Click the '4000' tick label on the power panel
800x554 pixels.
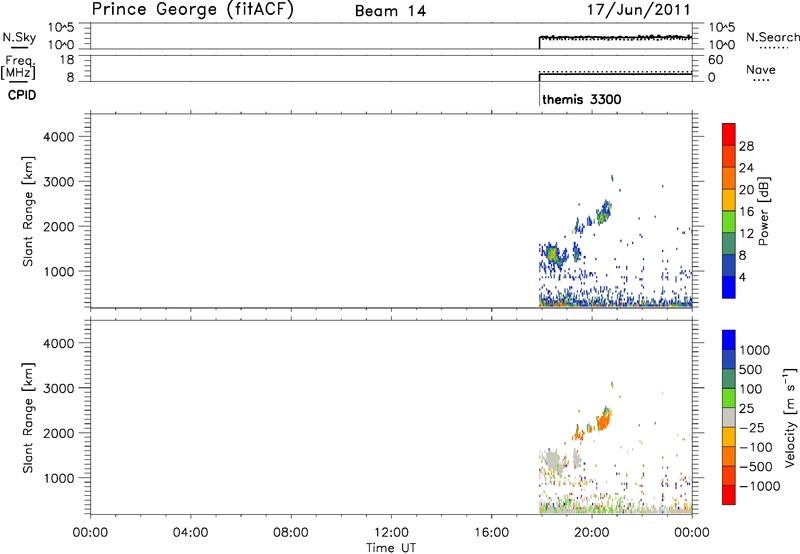[x=59, y=137]
